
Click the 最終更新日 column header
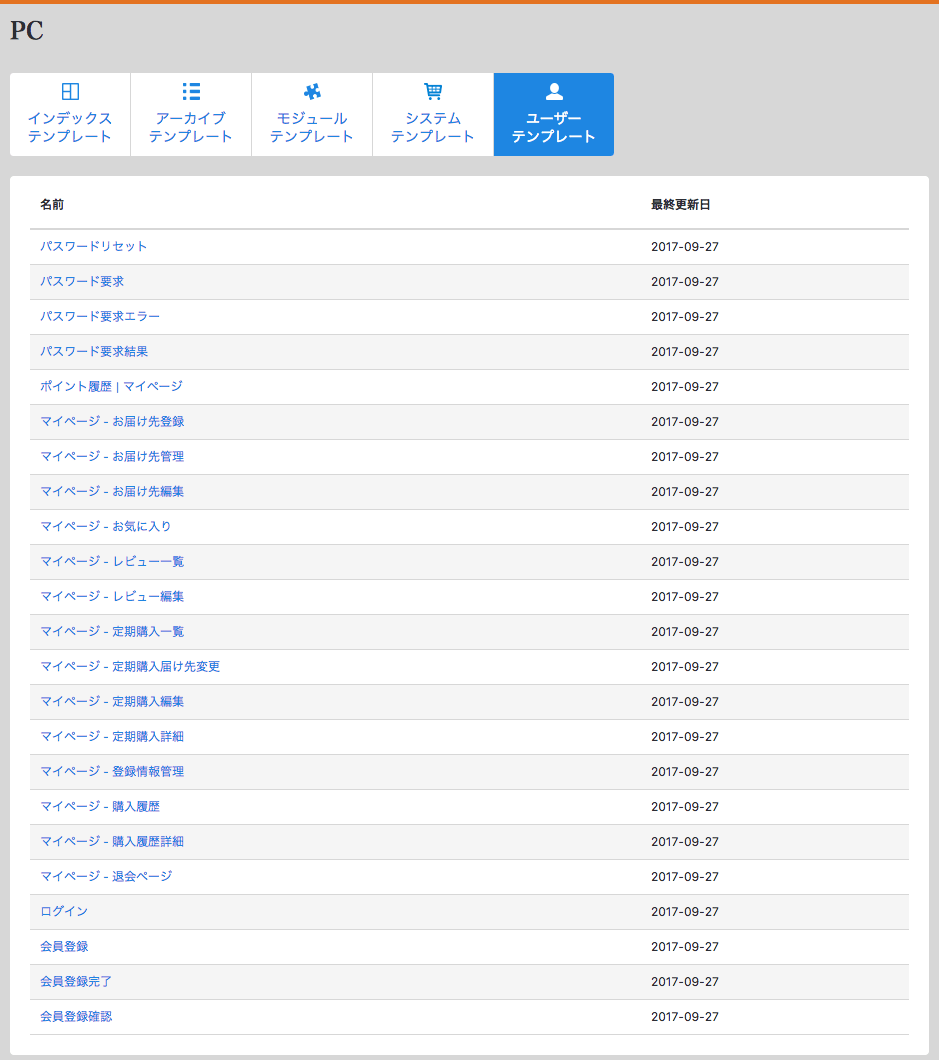680,204
